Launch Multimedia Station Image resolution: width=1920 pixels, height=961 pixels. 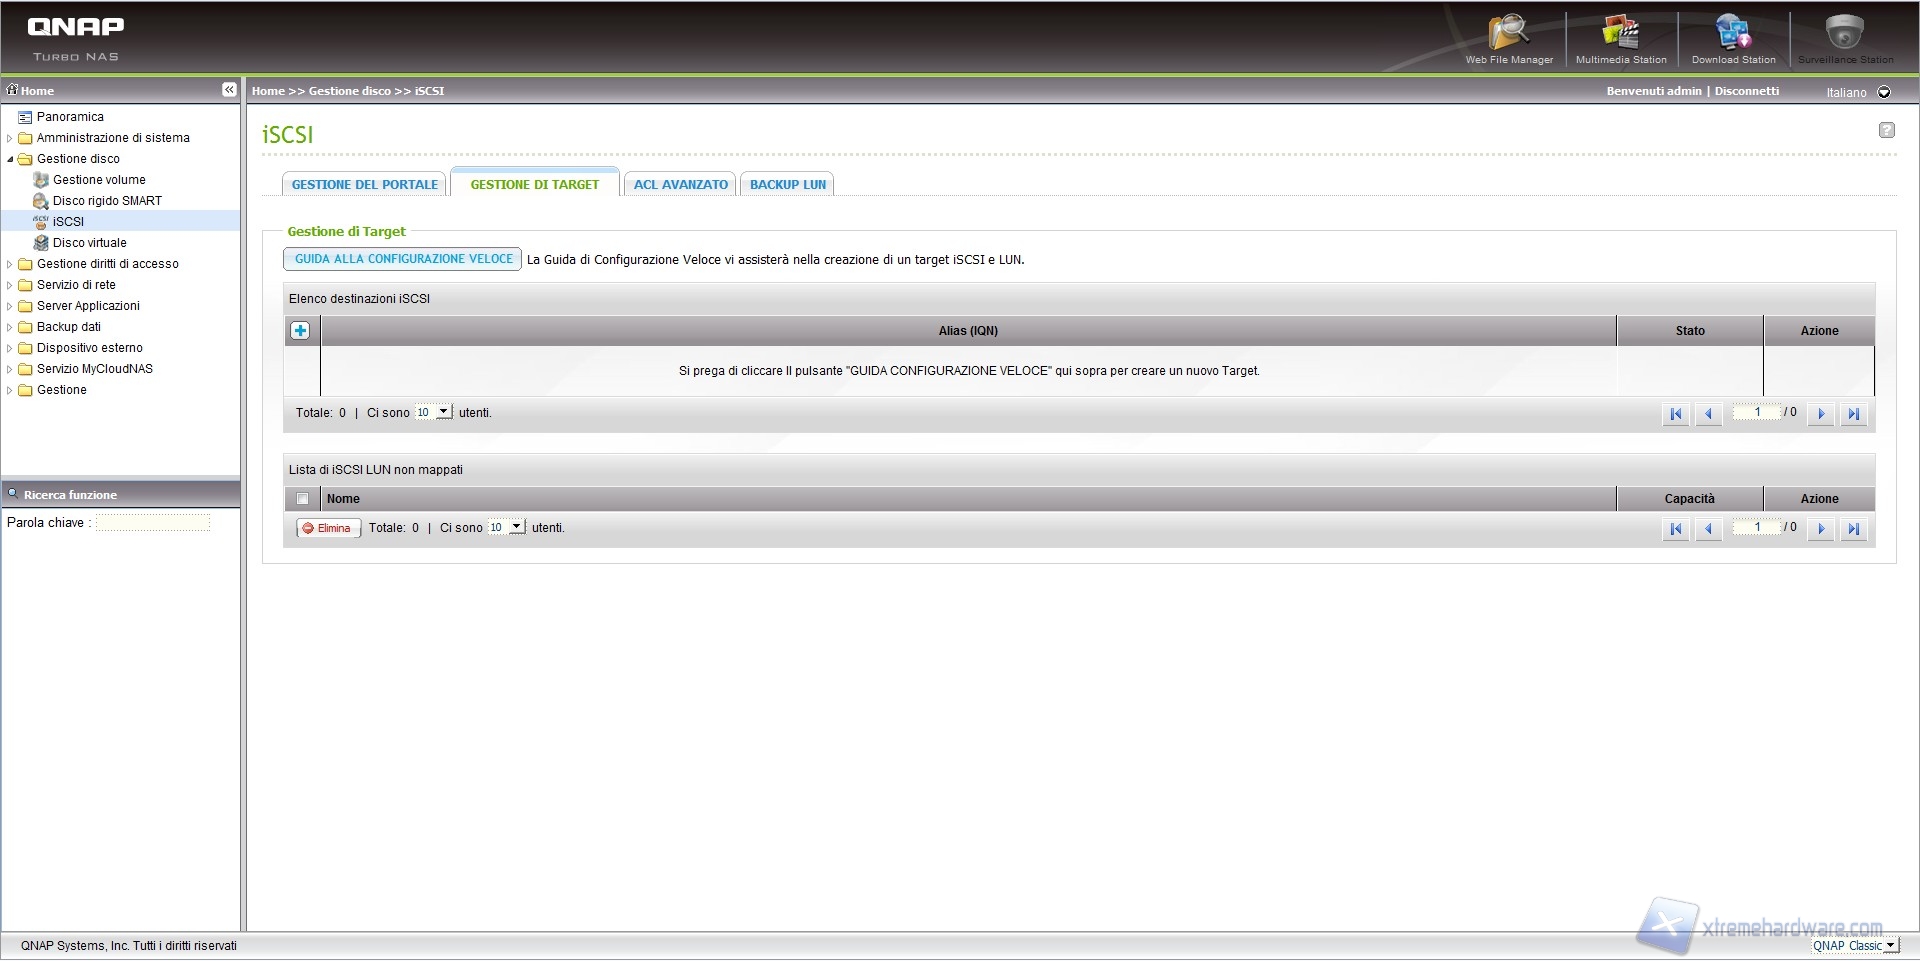point(1620,38)
